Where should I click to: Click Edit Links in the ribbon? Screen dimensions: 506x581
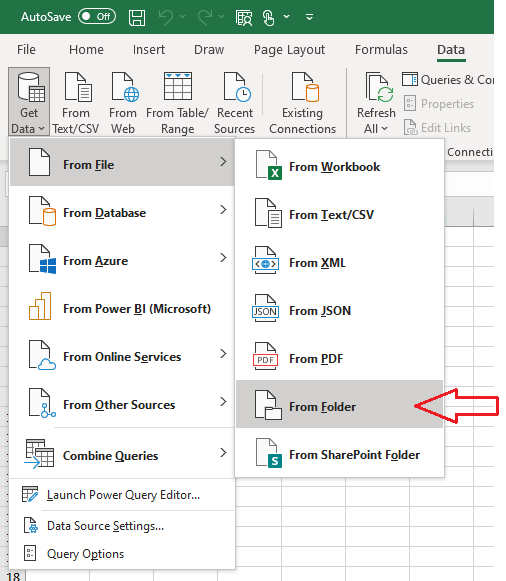coord(437,128)
